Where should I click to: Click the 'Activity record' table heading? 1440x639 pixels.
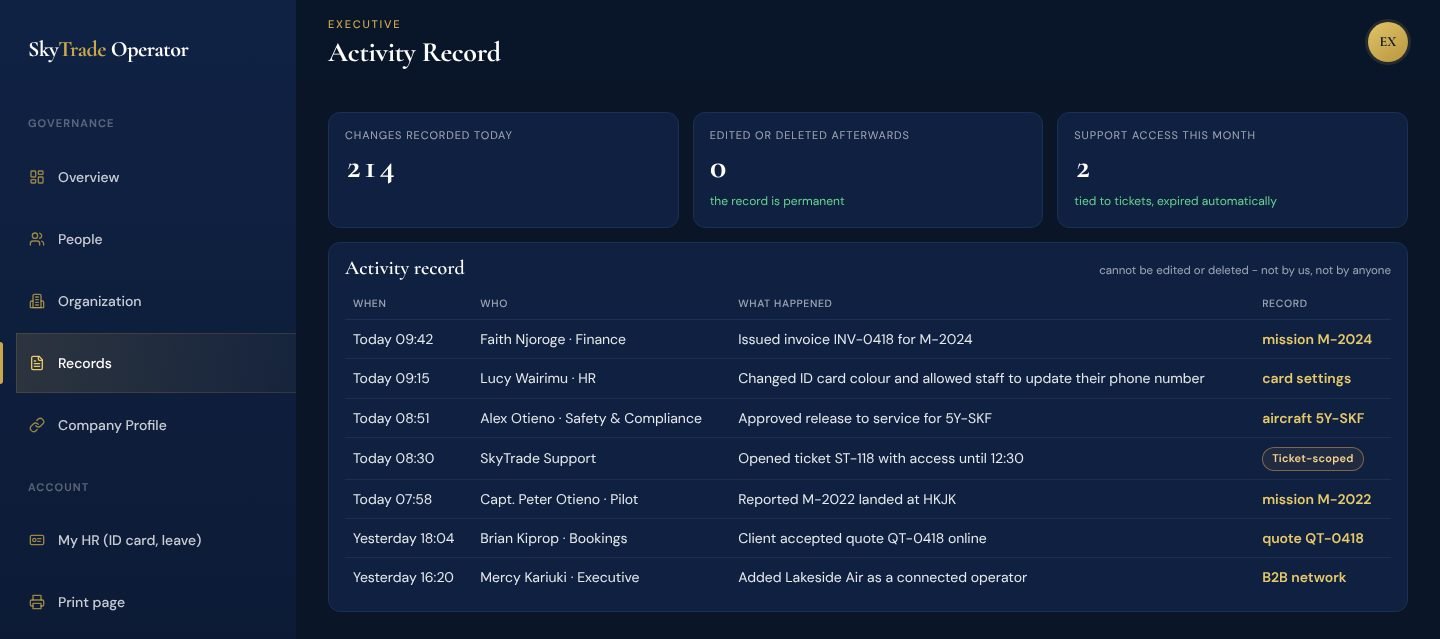(405, 268)
